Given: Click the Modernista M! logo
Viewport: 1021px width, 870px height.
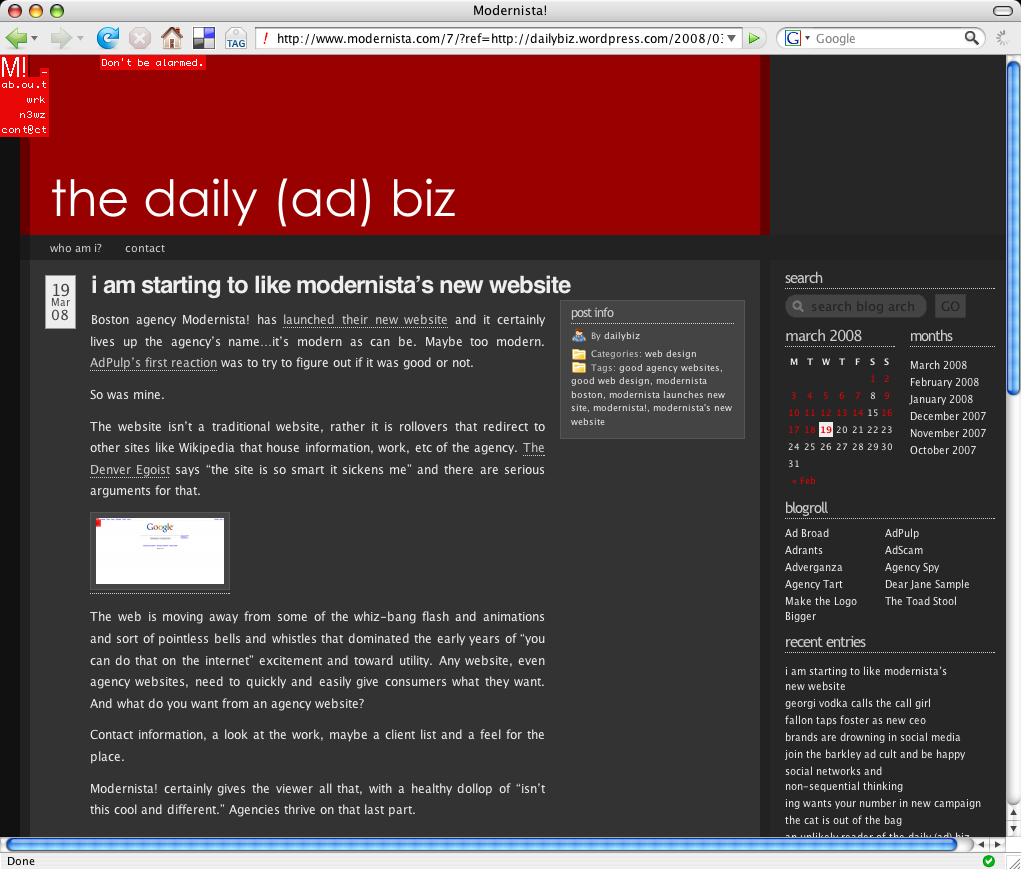Looking at the screenshot, I should coord(14,67).
